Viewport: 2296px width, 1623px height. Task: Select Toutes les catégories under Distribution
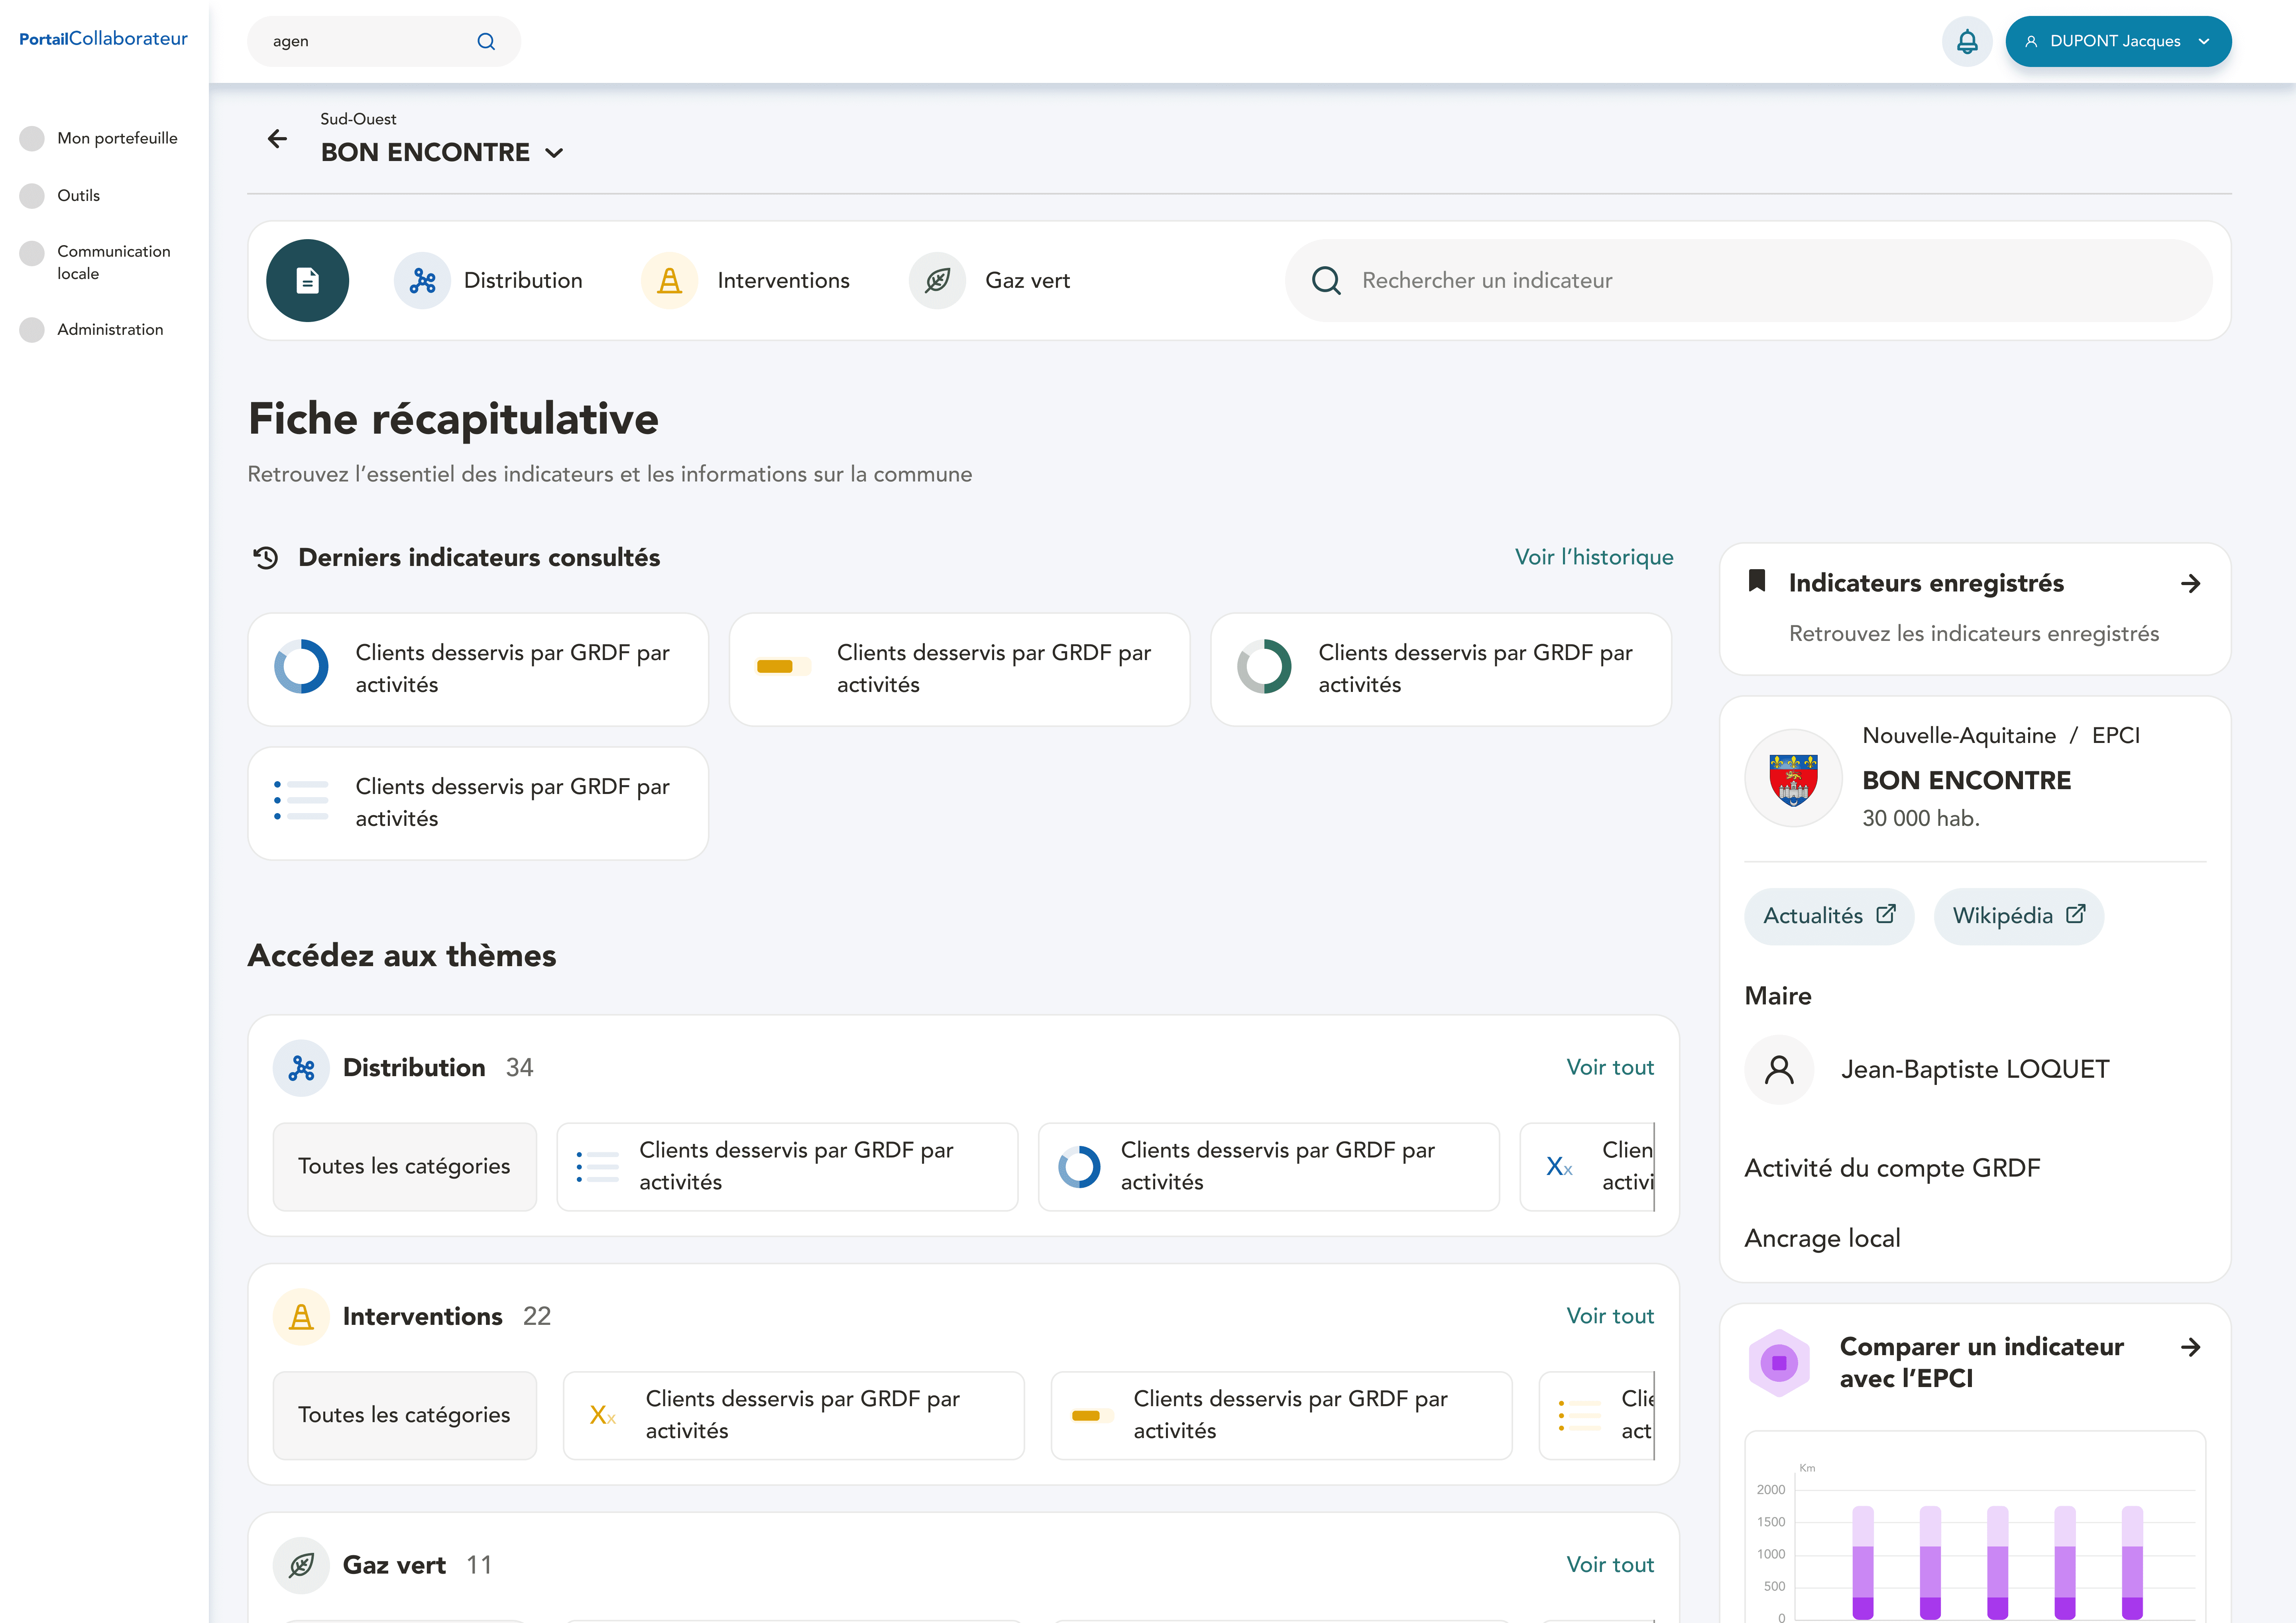point(404,1166)
